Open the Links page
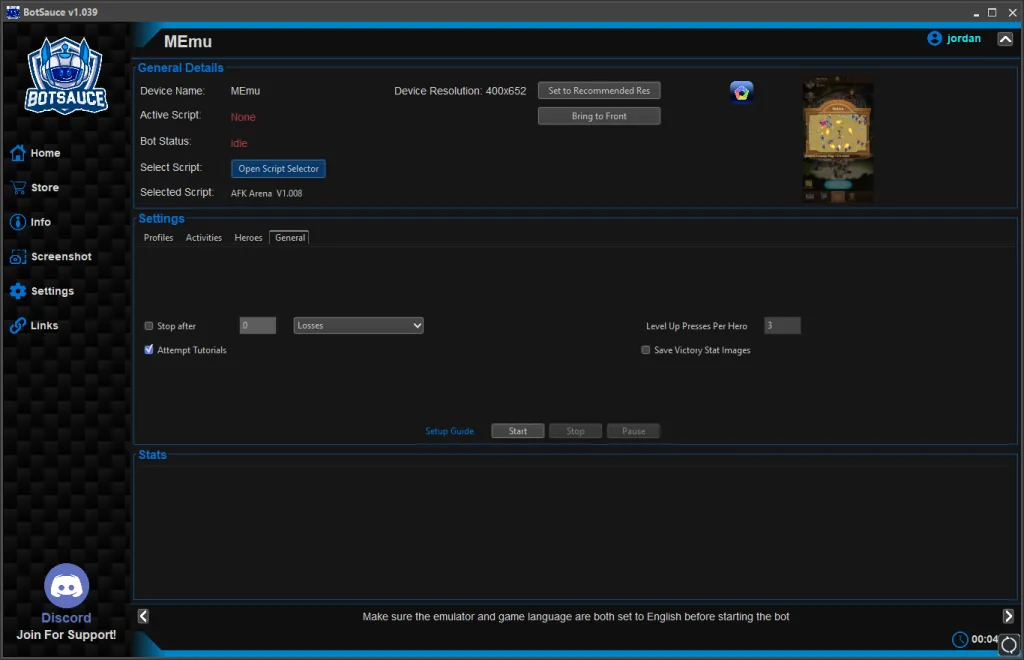The height and width of the screenshot is (660, 1024). (34, 325)
